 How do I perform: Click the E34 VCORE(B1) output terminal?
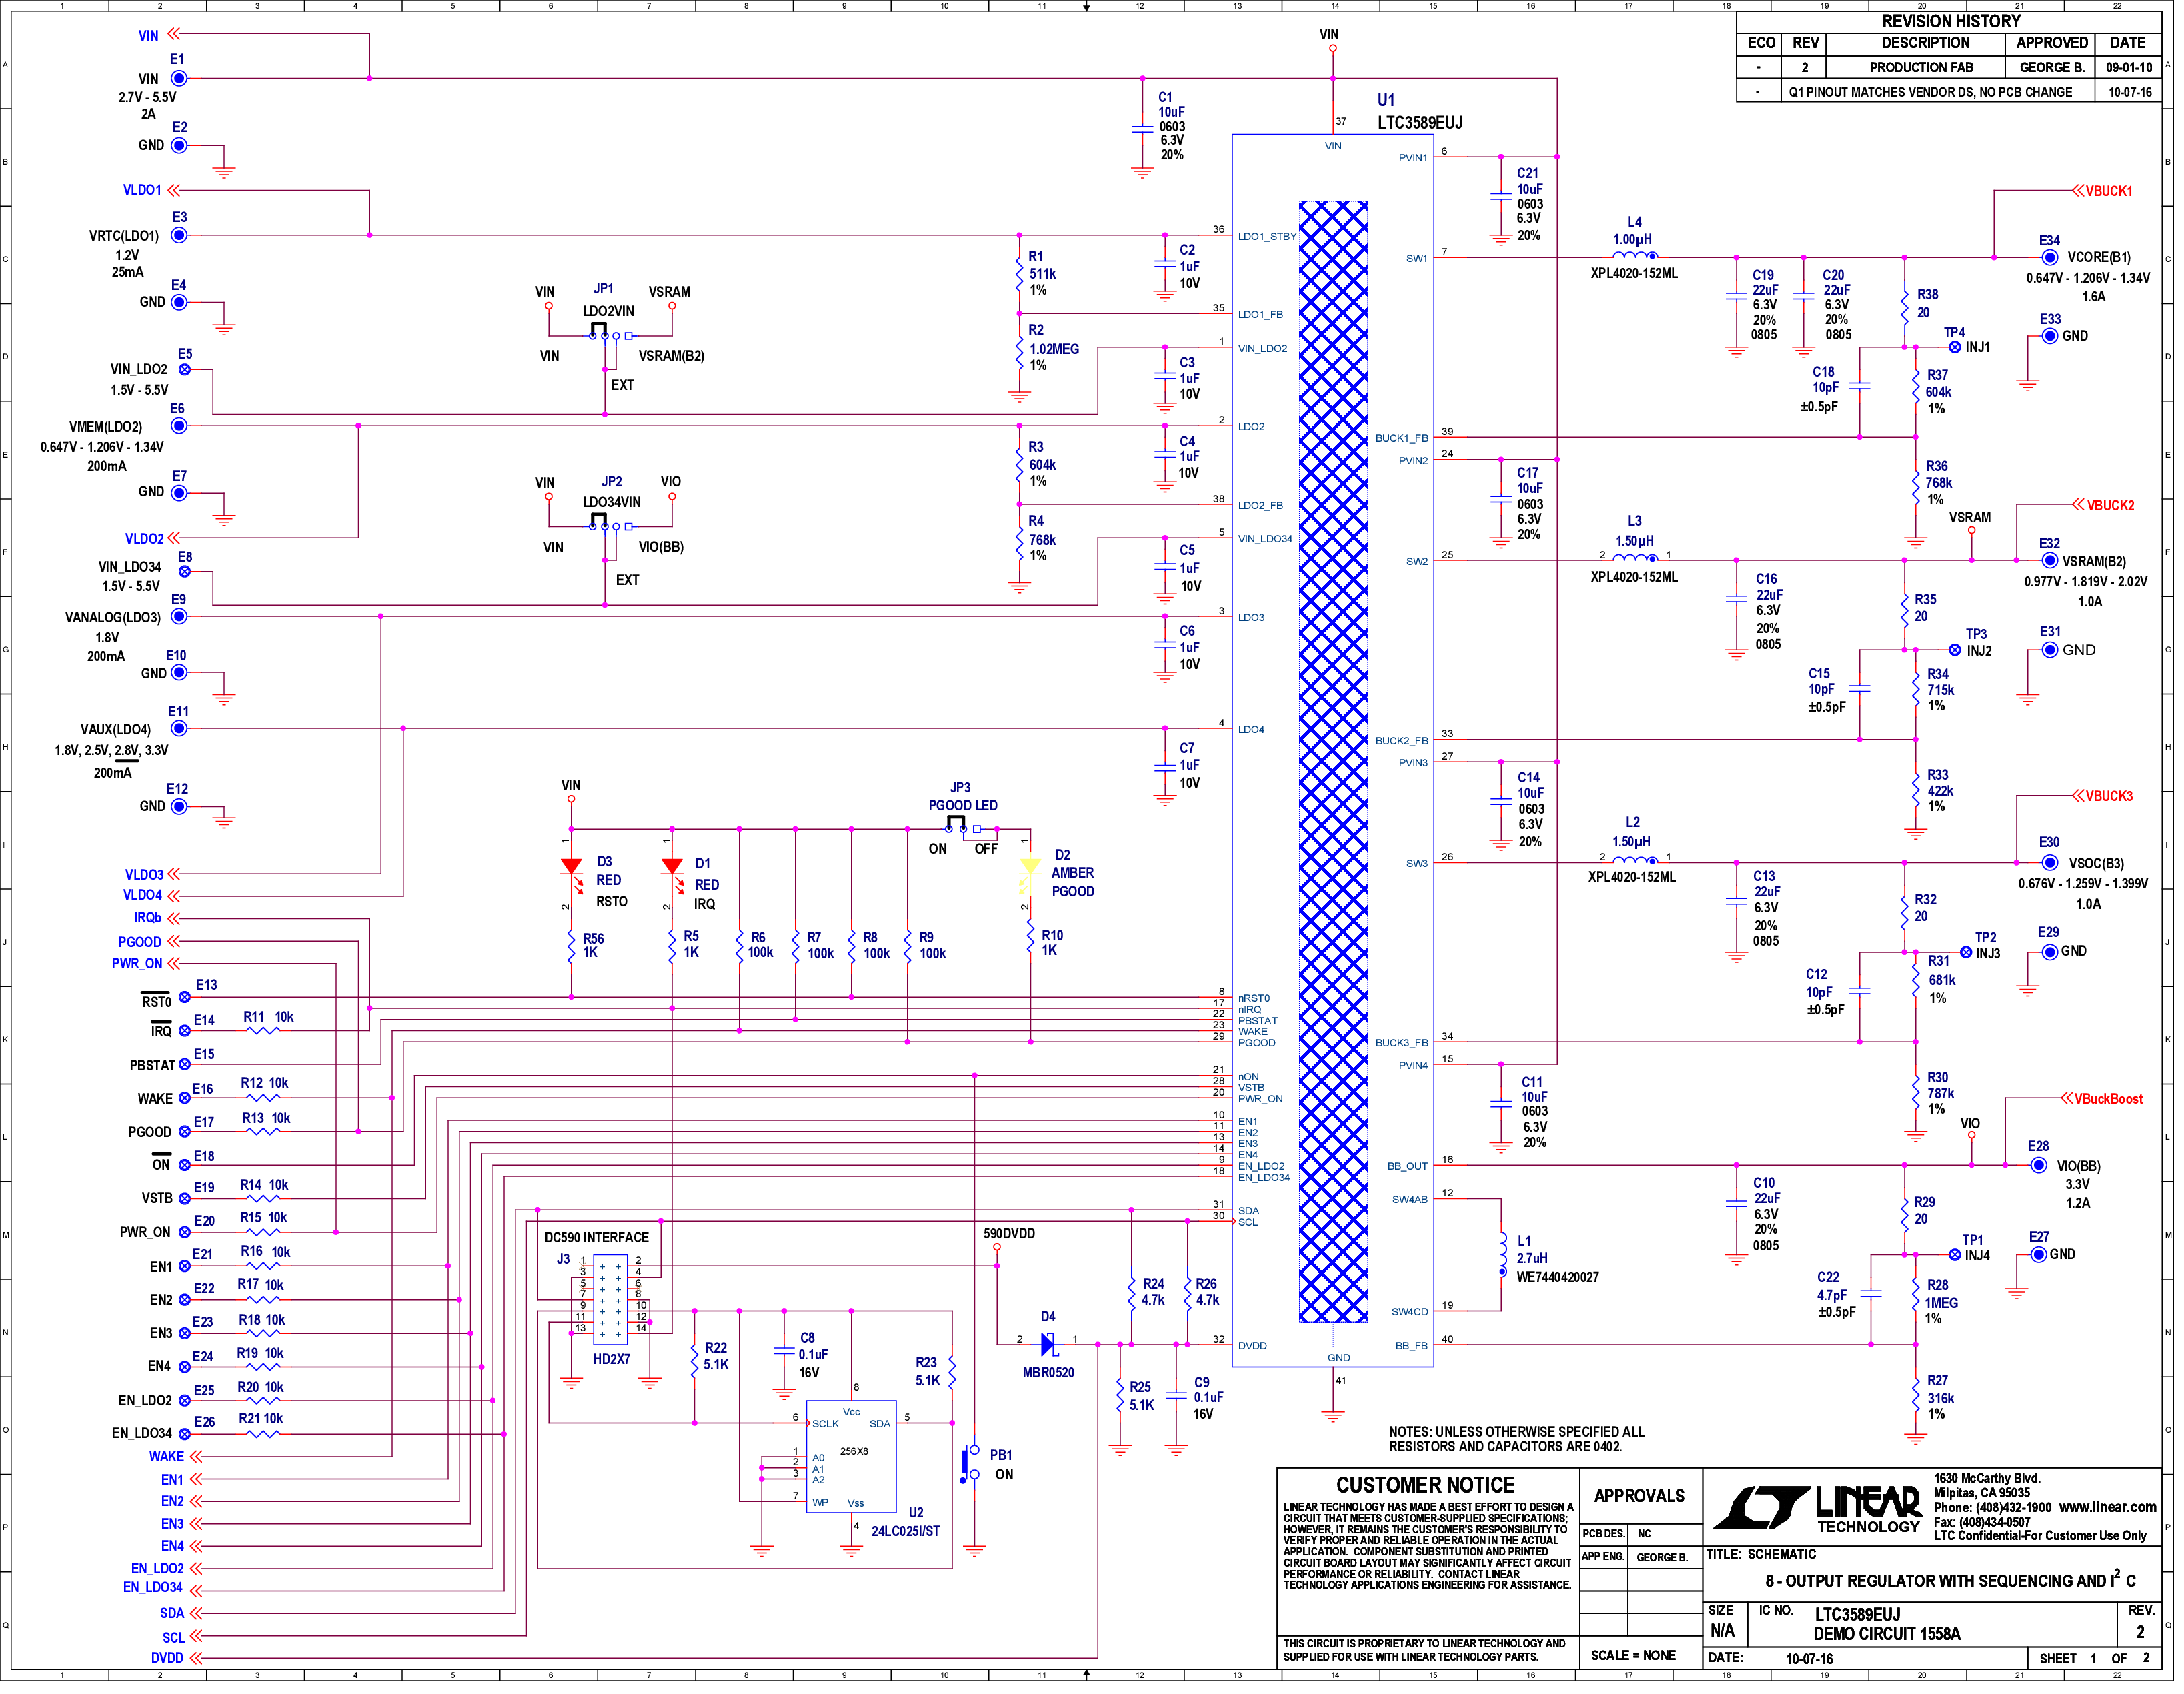[x=2049, y=257]
